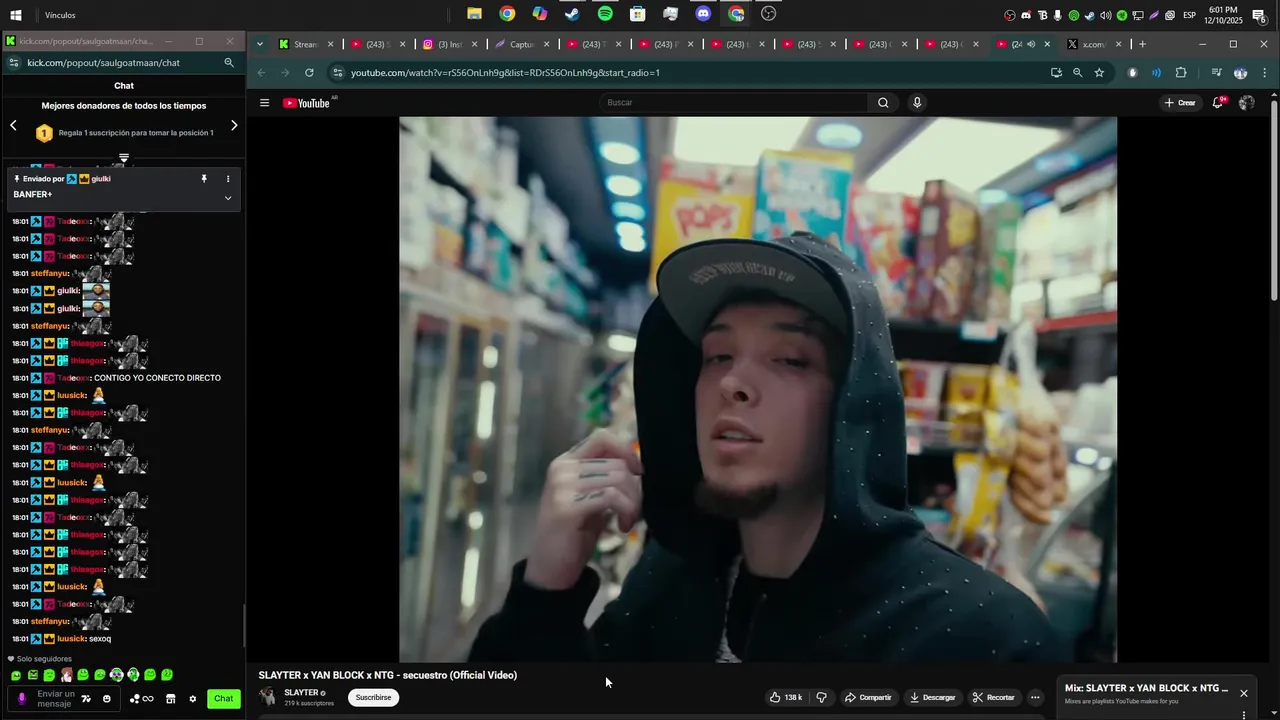Viewport: 1280px width, 720px height.
Task: Open site info icon in Kick popout
Action: [13, 62]
